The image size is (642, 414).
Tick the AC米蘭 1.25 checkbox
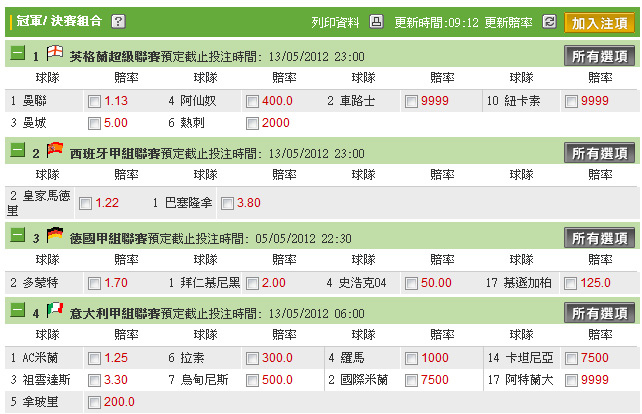click(94, 358)
